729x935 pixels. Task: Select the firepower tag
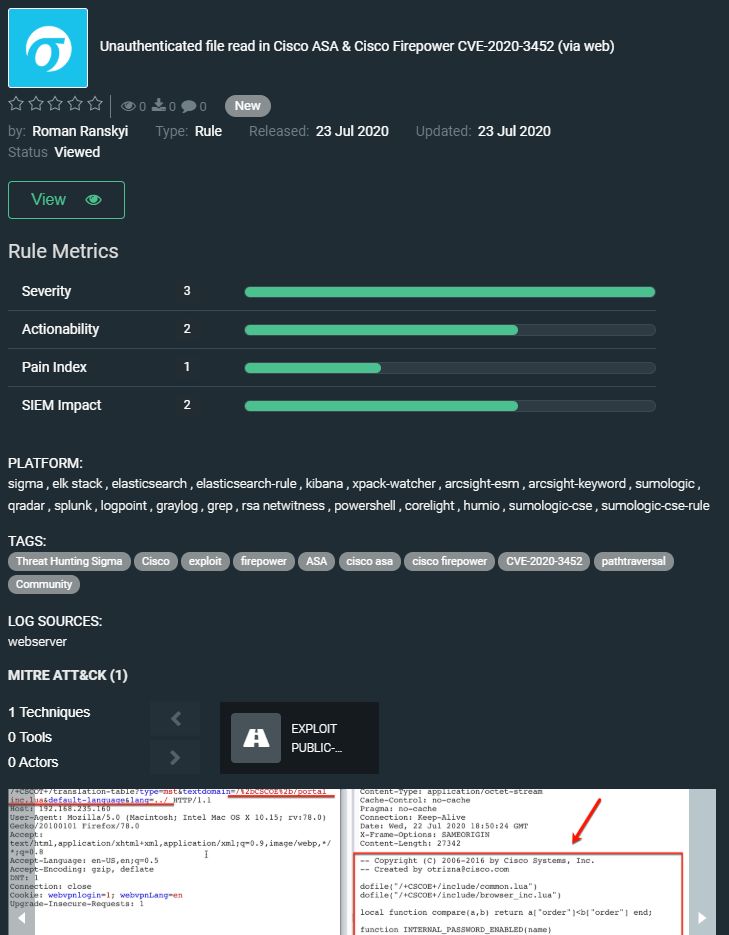click(x=263, y=561)
